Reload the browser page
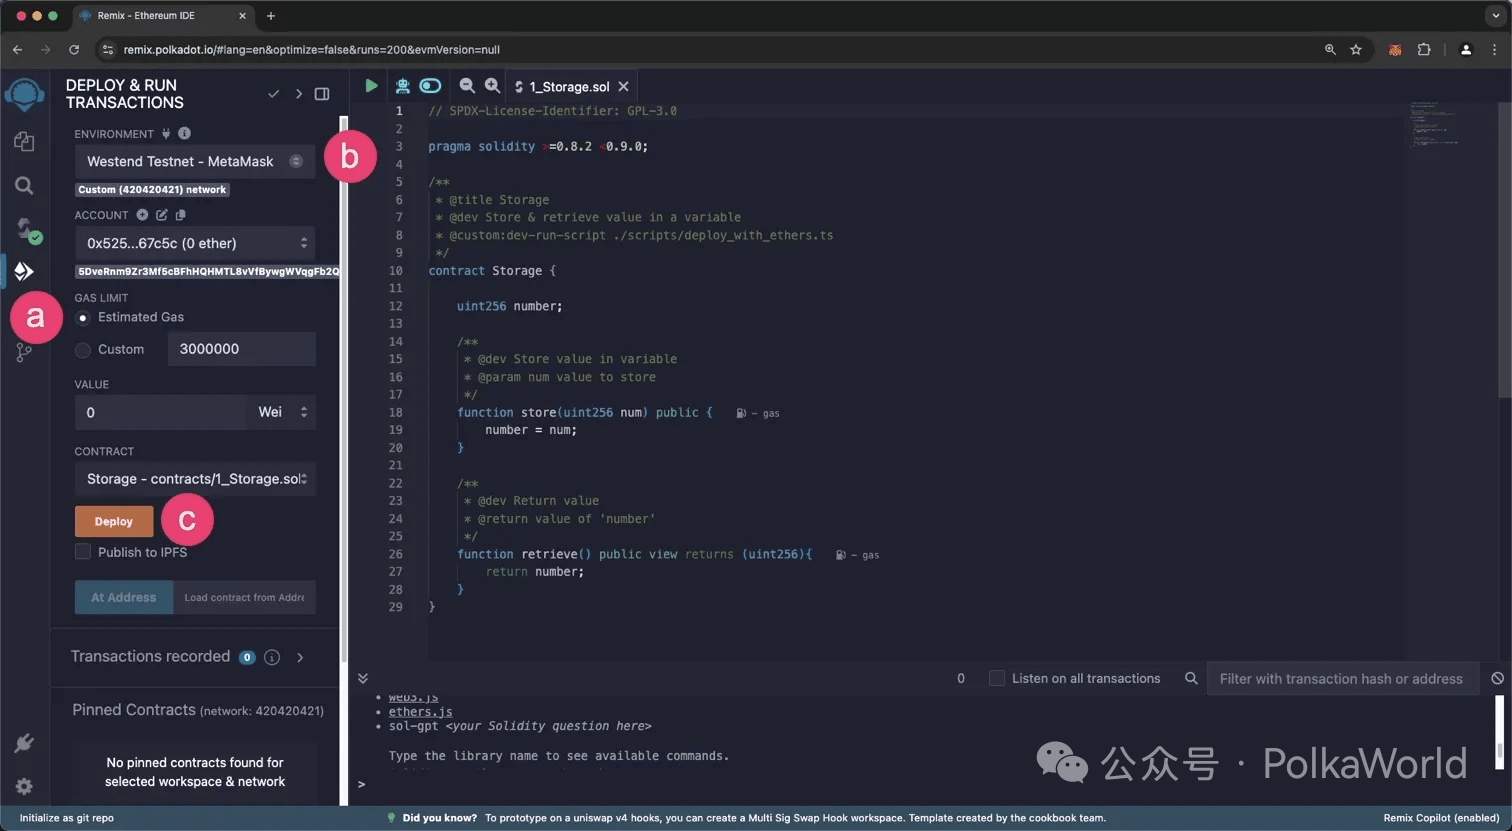The image size is (1512, 831). click(74, 49)
